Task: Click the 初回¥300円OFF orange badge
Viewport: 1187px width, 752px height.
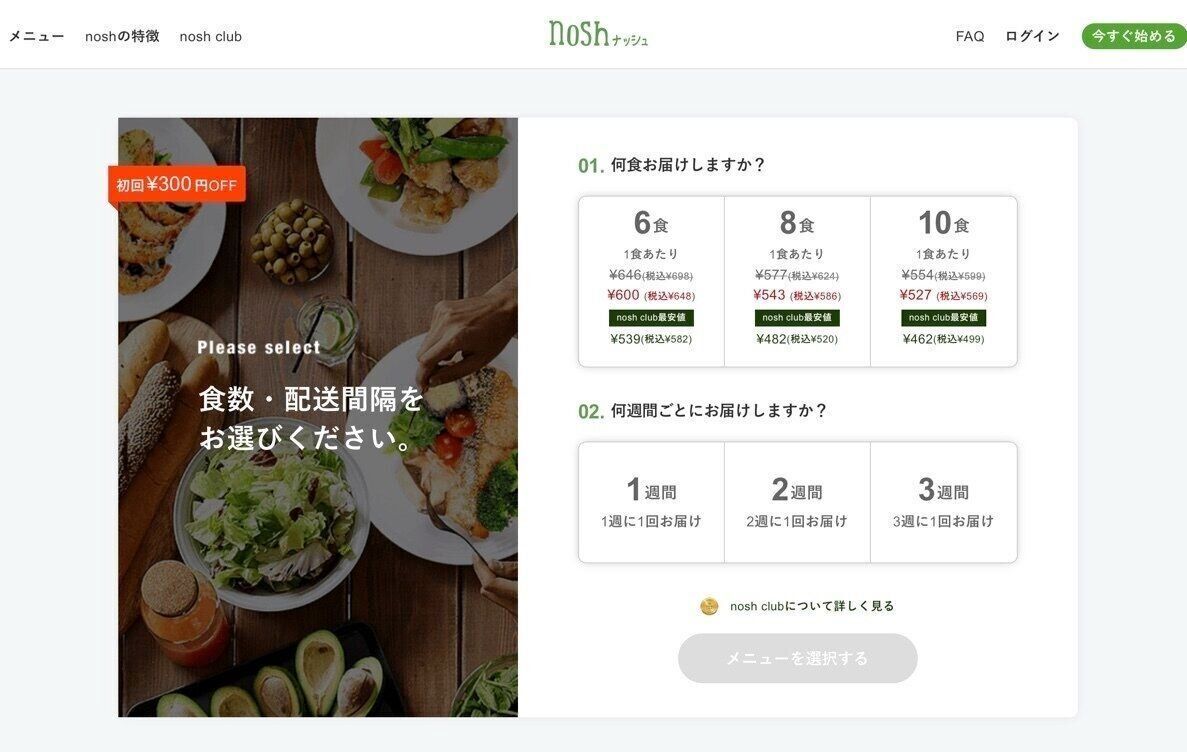Action: coord(177,184)
